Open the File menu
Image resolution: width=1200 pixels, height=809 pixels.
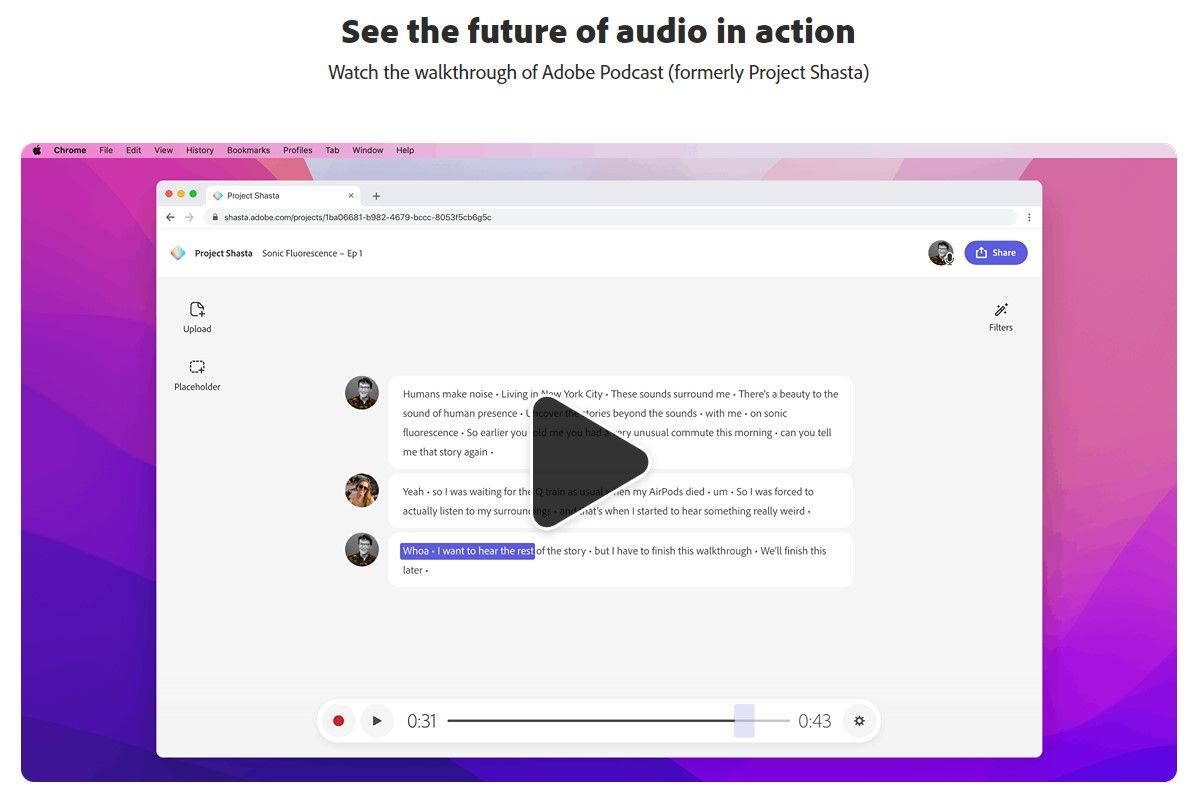[106, 150]
